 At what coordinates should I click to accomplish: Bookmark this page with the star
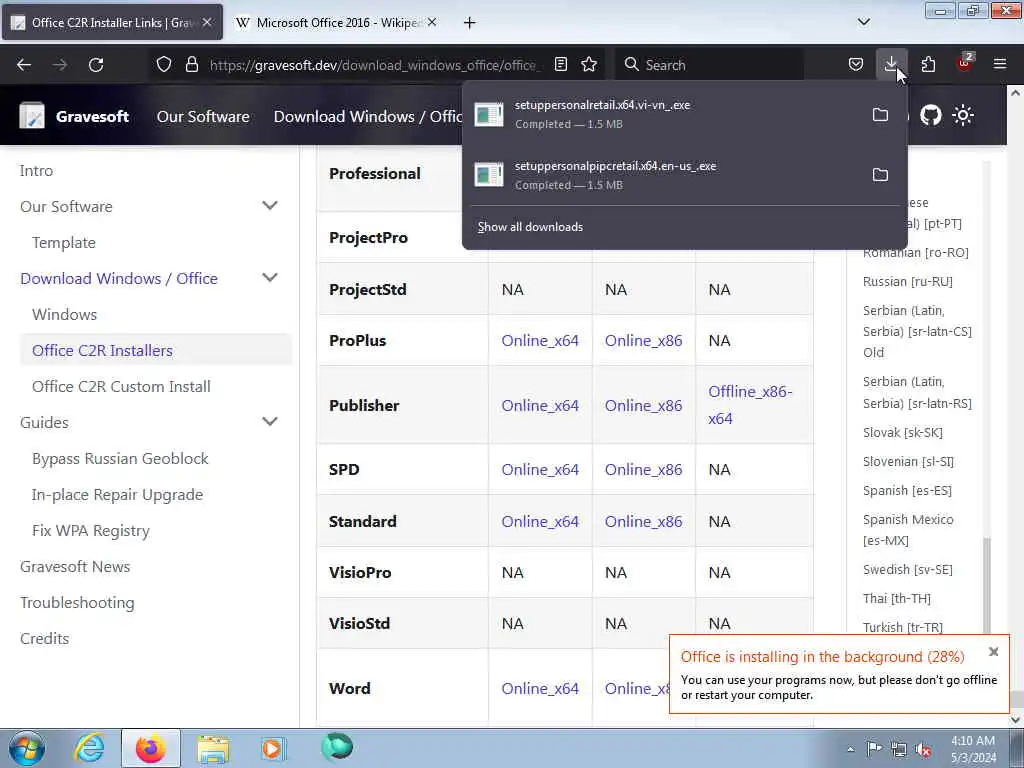coord(589,65)
